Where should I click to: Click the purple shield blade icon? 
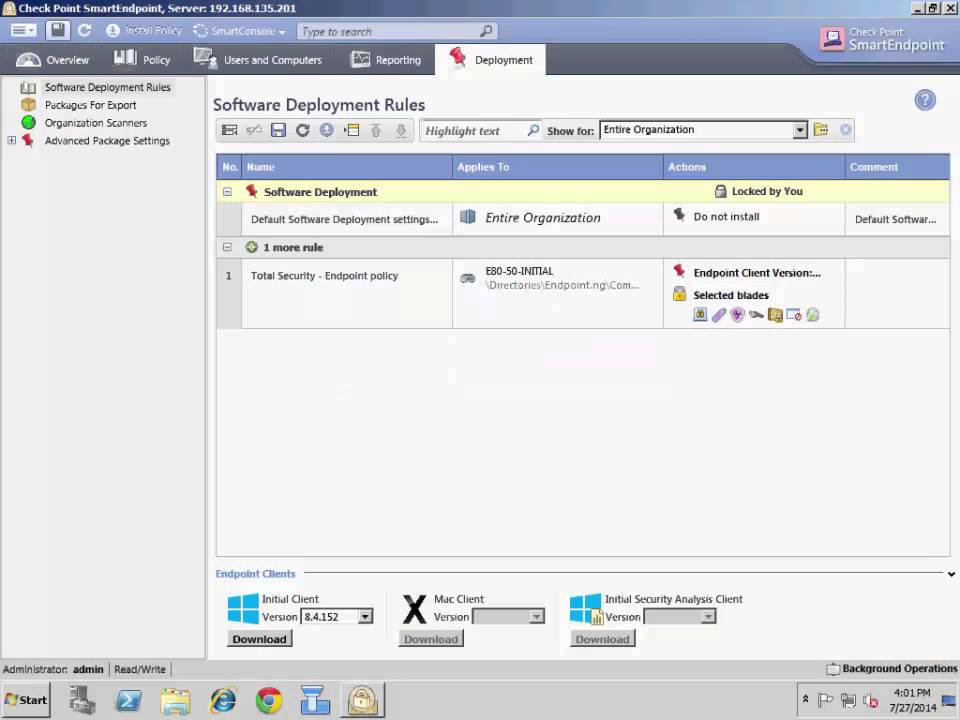click(737, 315)
